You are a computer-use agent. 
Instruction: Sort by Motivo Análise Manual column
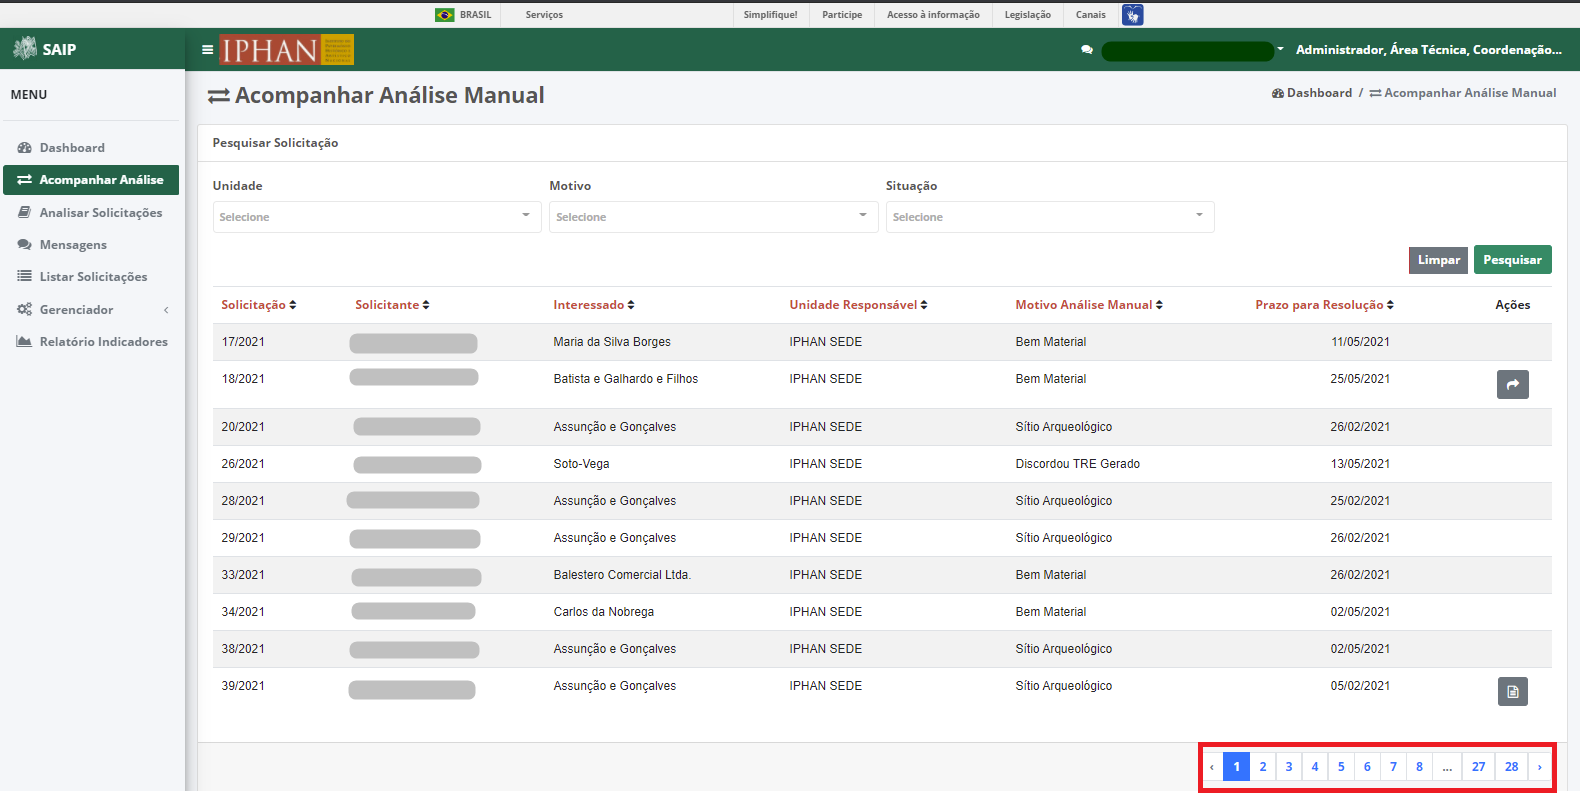(x=1089, y=305)
